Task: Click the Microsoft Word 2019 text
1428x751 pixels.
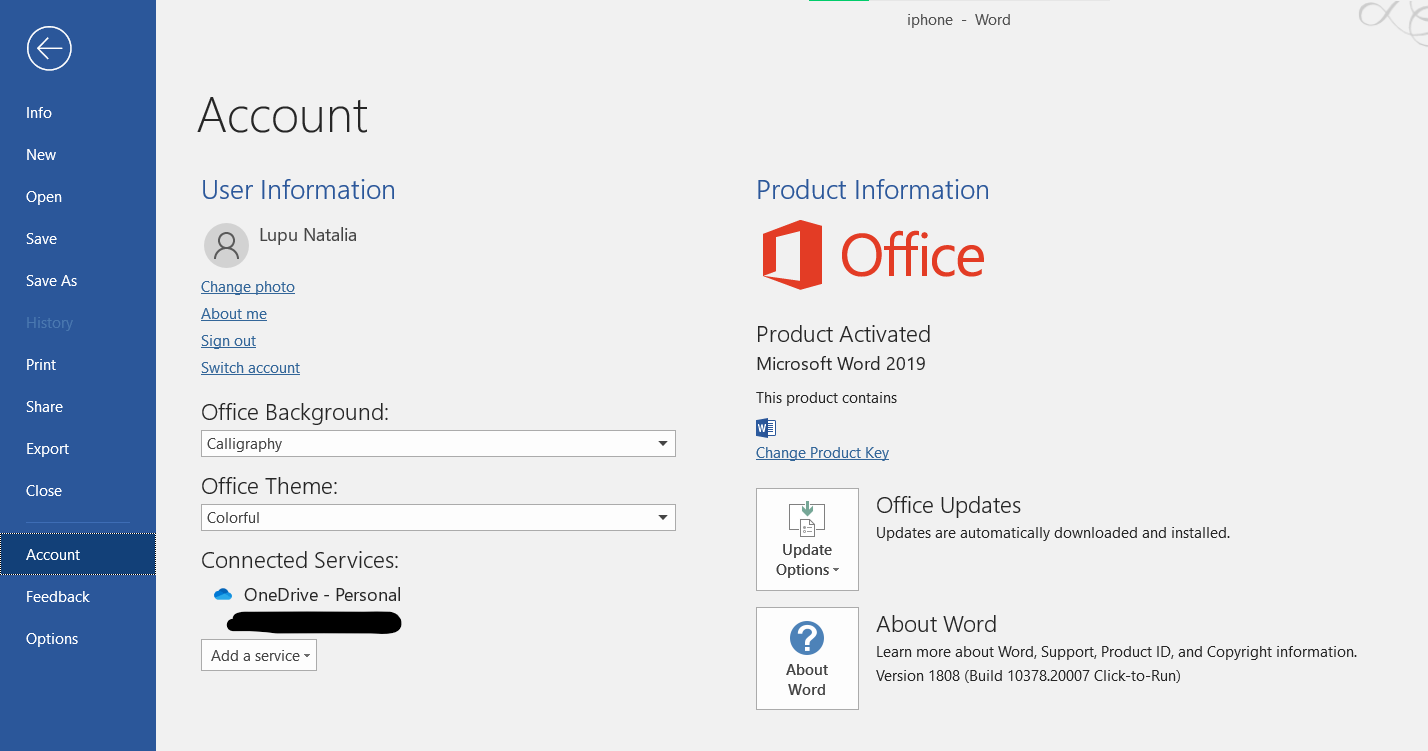Action: pyautogui.click(x=841, y=364)
